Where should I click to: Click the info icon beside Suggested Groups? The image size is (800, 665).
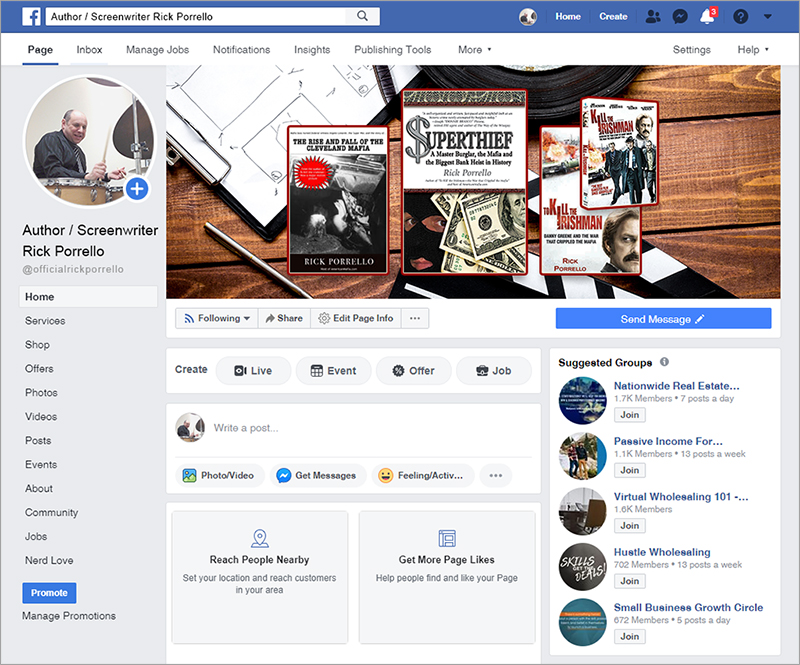coord(665,362)
